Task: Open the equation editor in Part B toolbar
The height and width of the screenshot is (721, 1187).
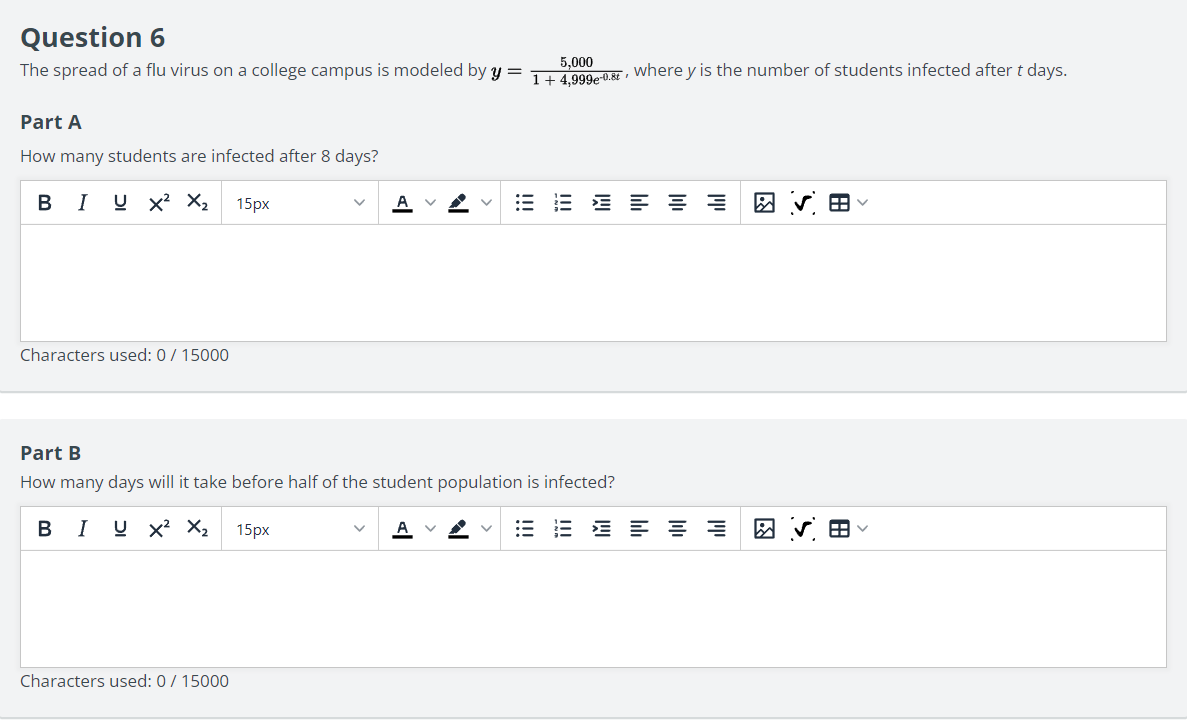Action: tap(802, 528)
